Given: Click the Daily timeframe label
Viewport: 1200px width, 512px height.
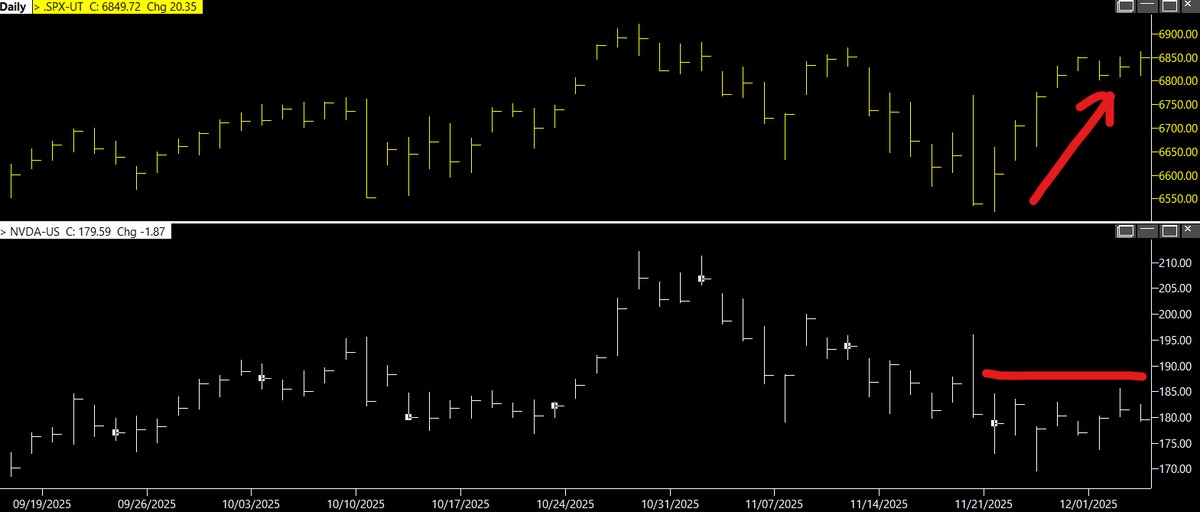Looking at the screenshot, I should [x=15, y=7].
